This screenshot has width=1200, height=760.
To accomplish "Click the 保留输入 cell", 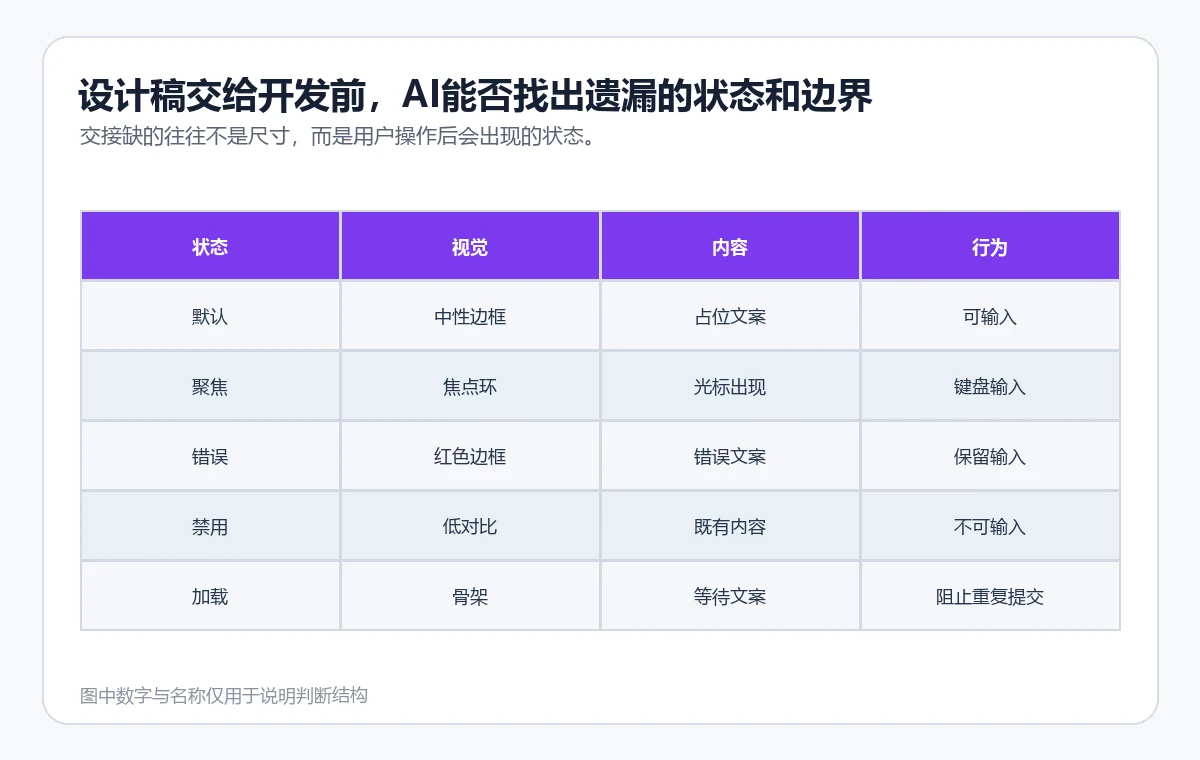I will coord(990,456).
